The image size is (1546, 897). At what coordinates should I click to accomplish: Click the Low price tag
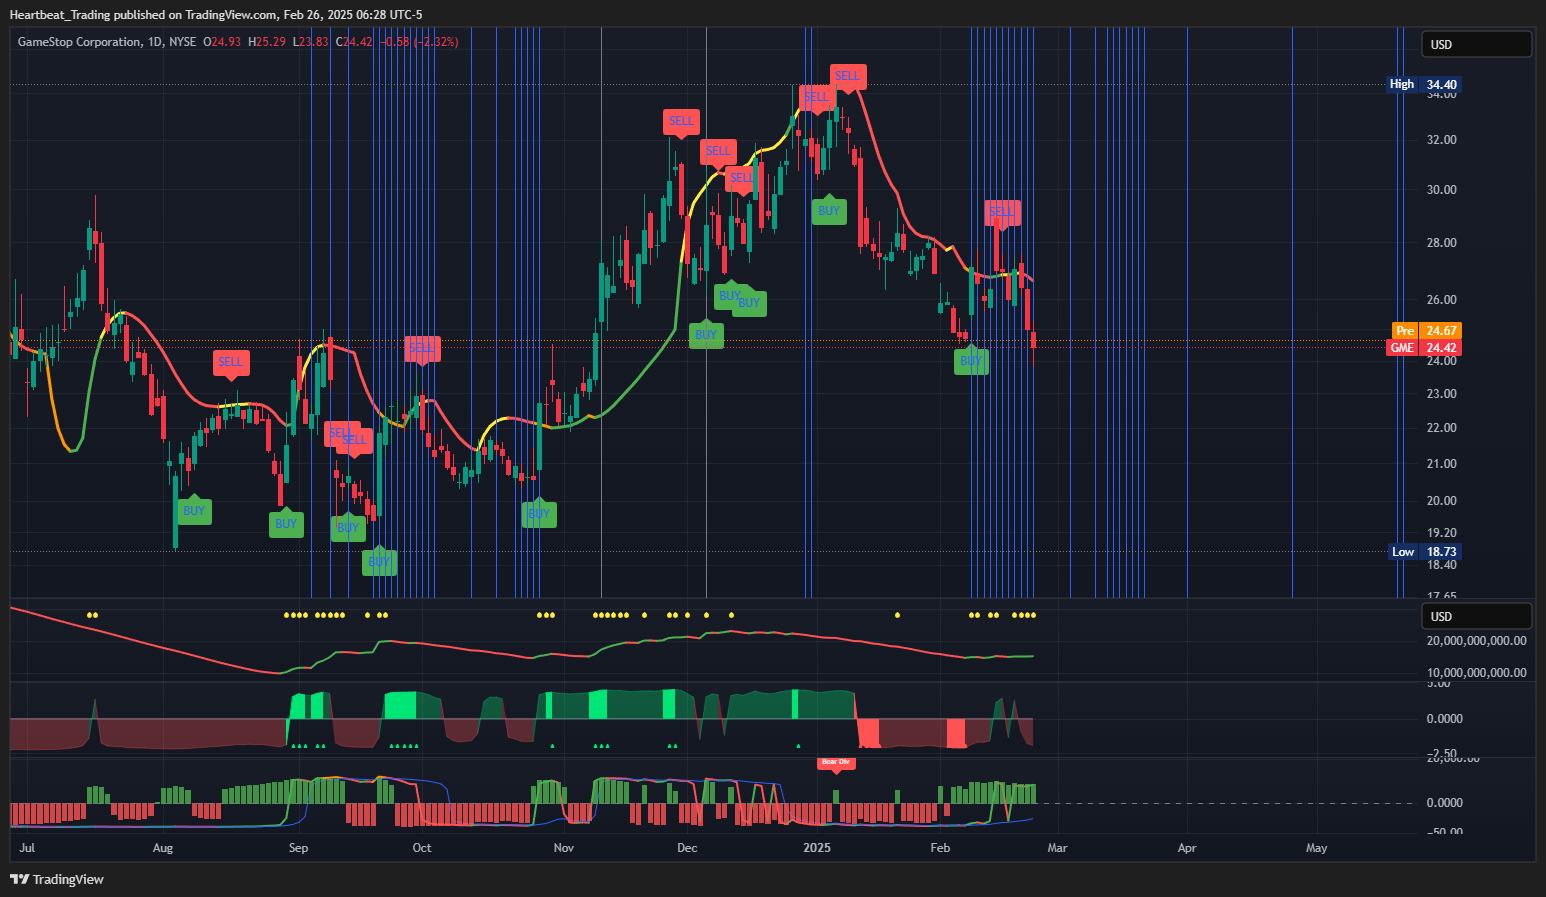click(x=1403, y=552)
